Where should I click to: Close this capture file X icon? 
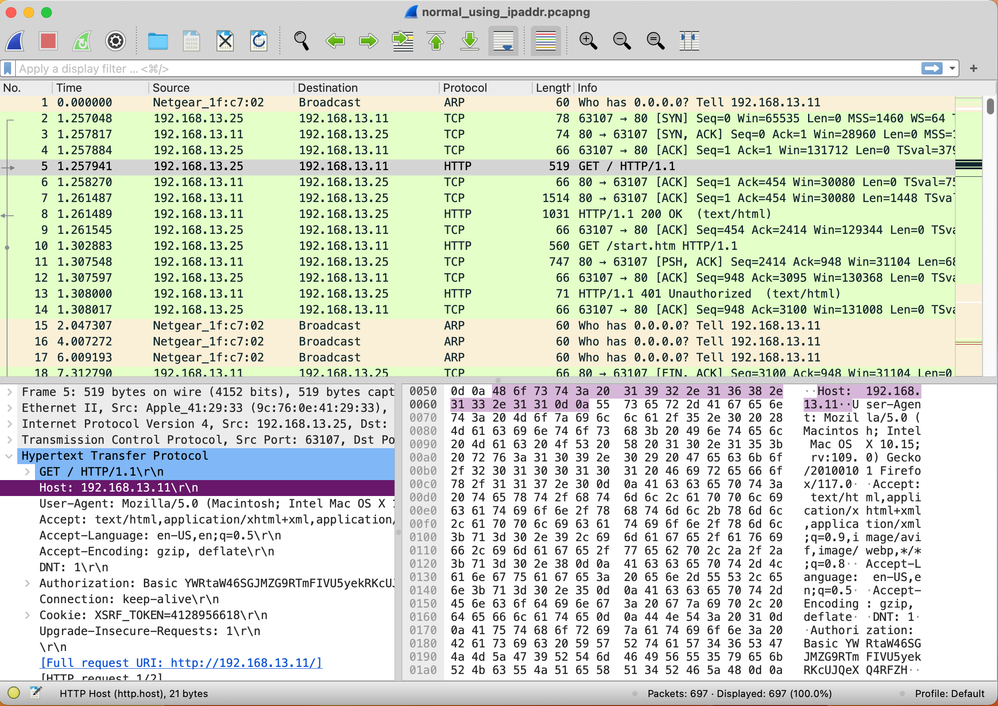[225, 41]
